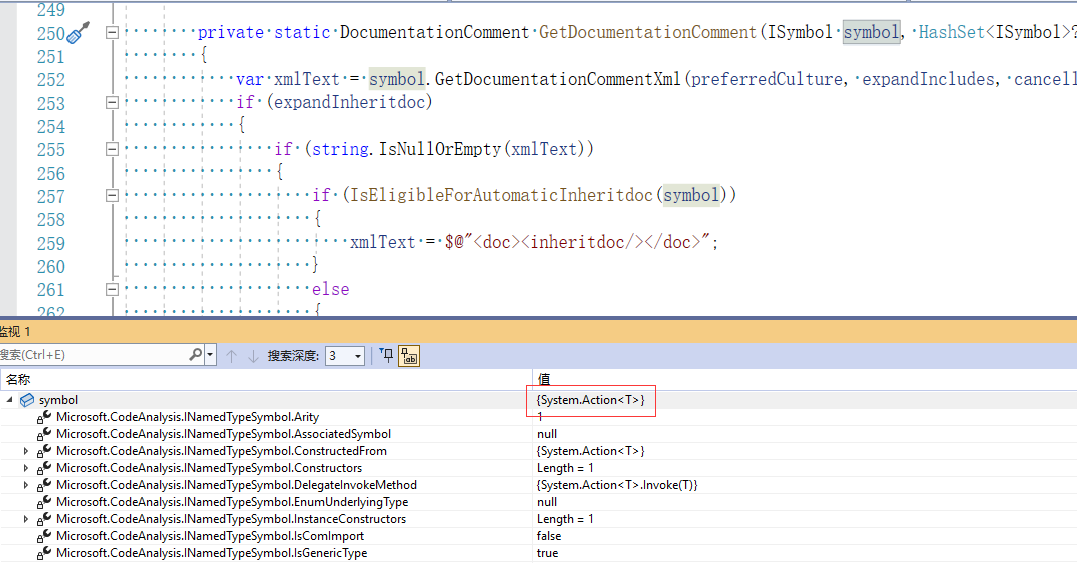Click the {System.Action<T>.Invoke(T)} value

tap(617, 485)
